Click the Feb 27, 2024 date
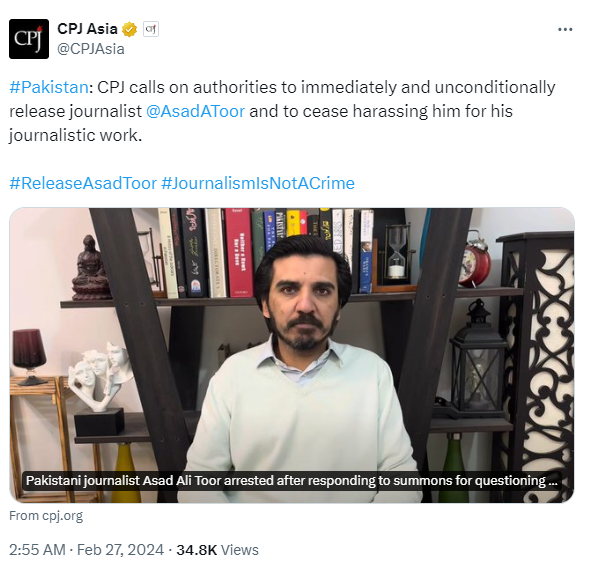This screenshot has height=575, width=589. click(120, 550)
